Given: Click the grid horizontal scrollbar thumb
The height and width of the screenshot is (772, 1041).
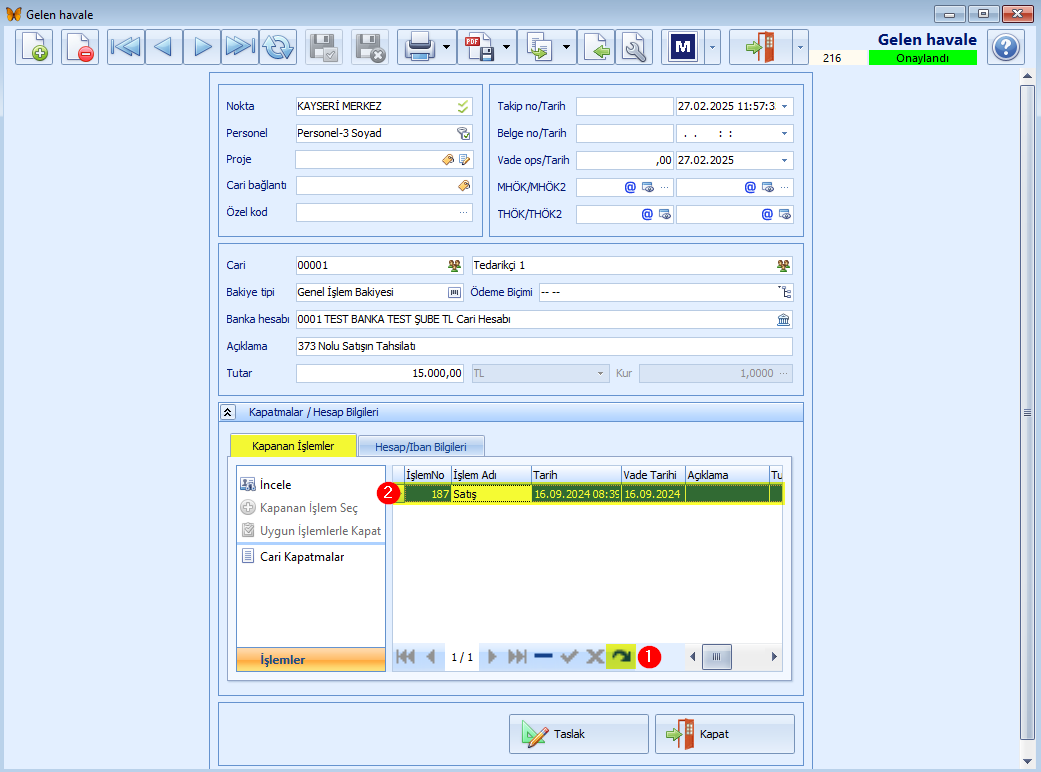Looking at the screenshot, I should tap(716, 657).
